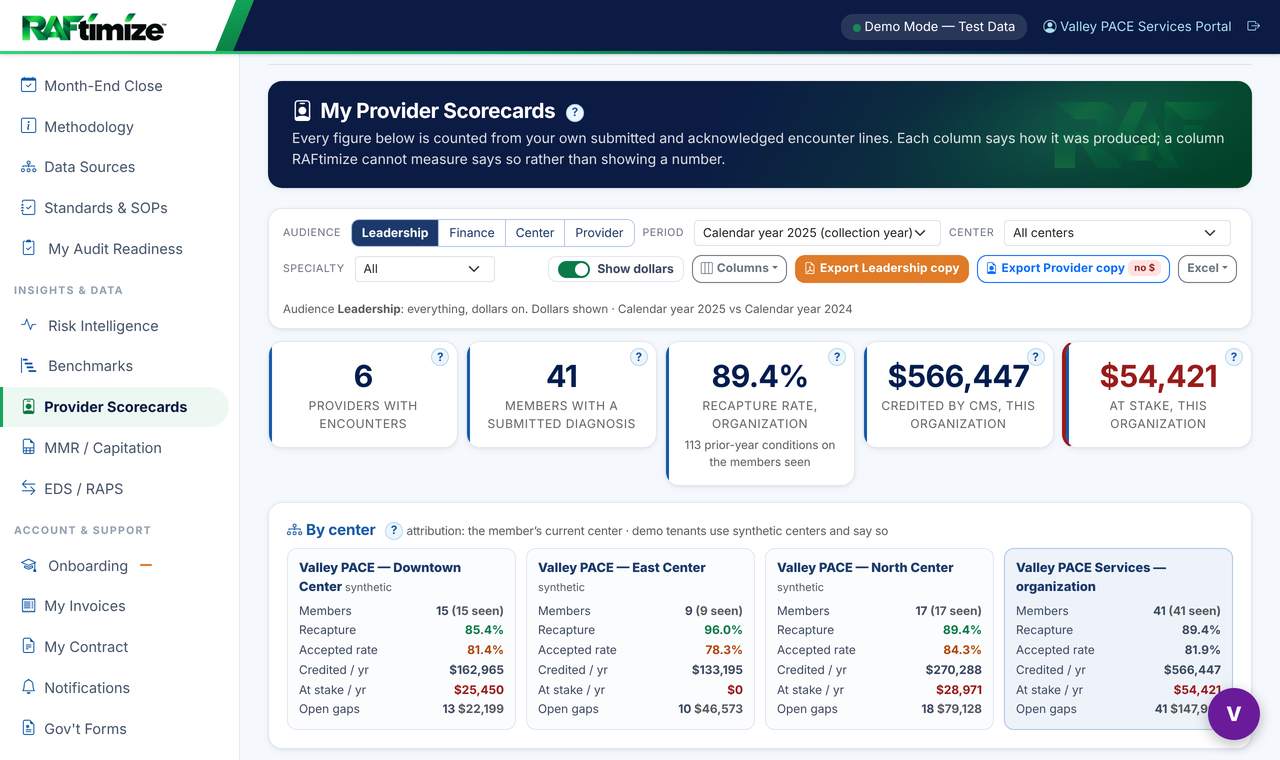Click the help icon beside My Provider Scorecards
Image resolution: width=1280 pixels, height=760 pixels.
tap(575, 113)
